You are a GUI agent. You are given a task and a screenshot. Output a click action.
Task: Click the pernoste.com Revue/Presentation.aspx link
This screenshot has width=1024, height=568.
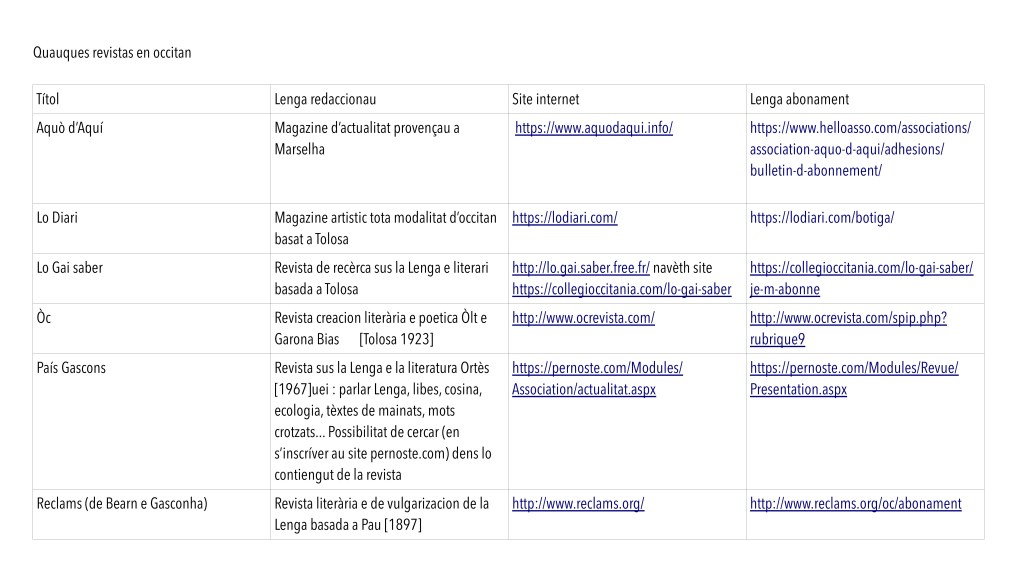click(854, 379)
